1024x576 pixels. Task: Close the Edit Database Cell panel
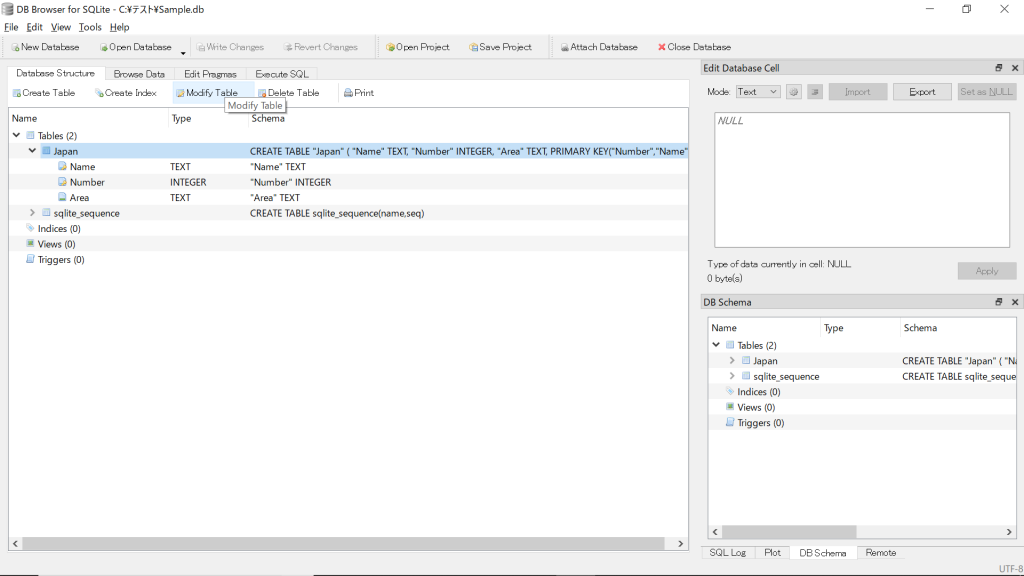point(1015,68)
